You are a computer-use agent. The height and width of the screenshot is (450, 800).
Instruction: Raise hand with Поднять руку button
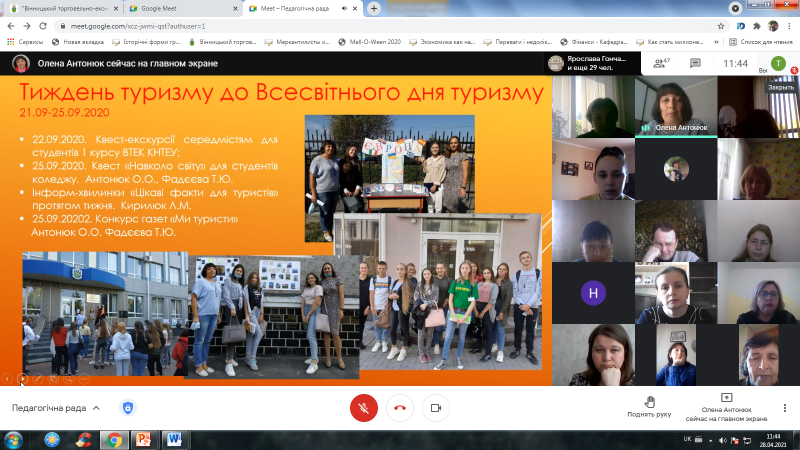tap(649, 407)
